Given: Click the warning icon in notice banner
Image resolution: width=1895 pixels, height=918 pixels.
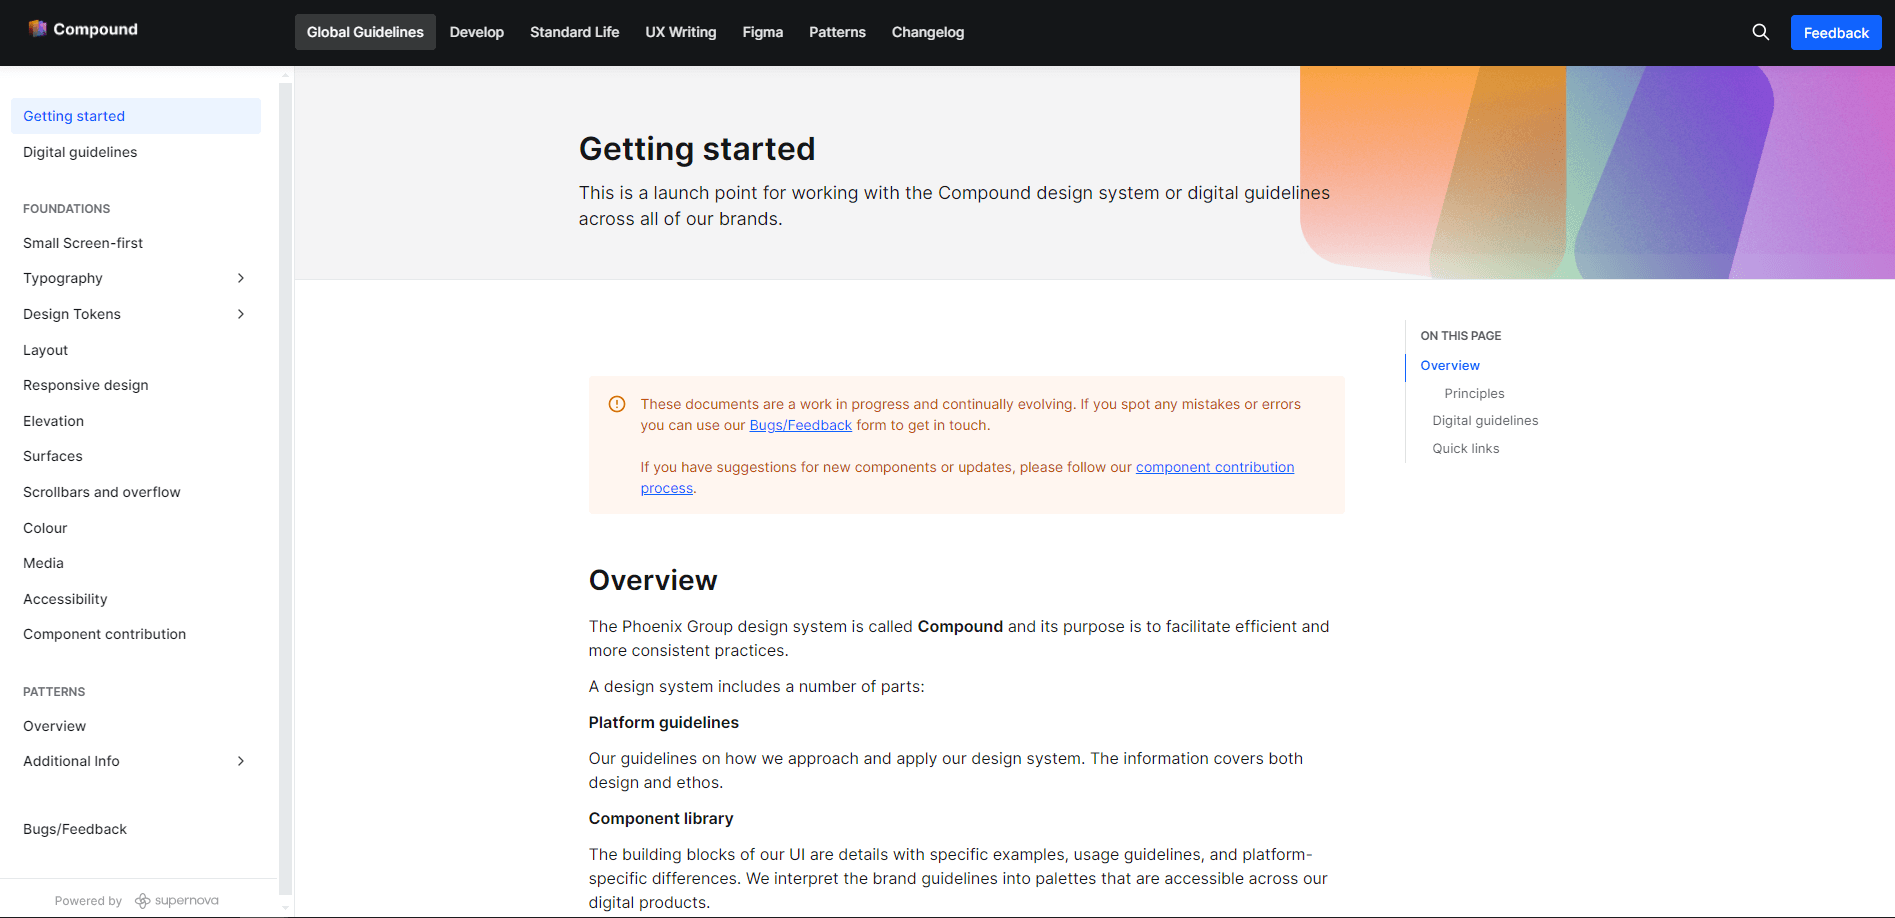Looking at the screenshot, I should pyautogui.click(x=617, y=404).
